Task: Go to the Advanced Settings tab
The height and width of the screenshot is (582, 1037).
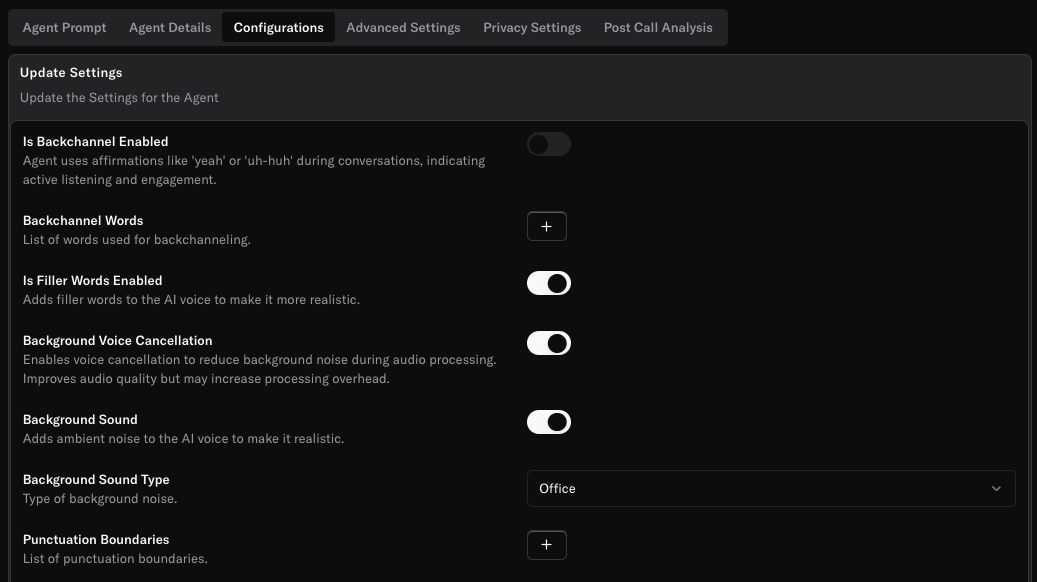Action: pyautogui.click(x=403, y=27)
